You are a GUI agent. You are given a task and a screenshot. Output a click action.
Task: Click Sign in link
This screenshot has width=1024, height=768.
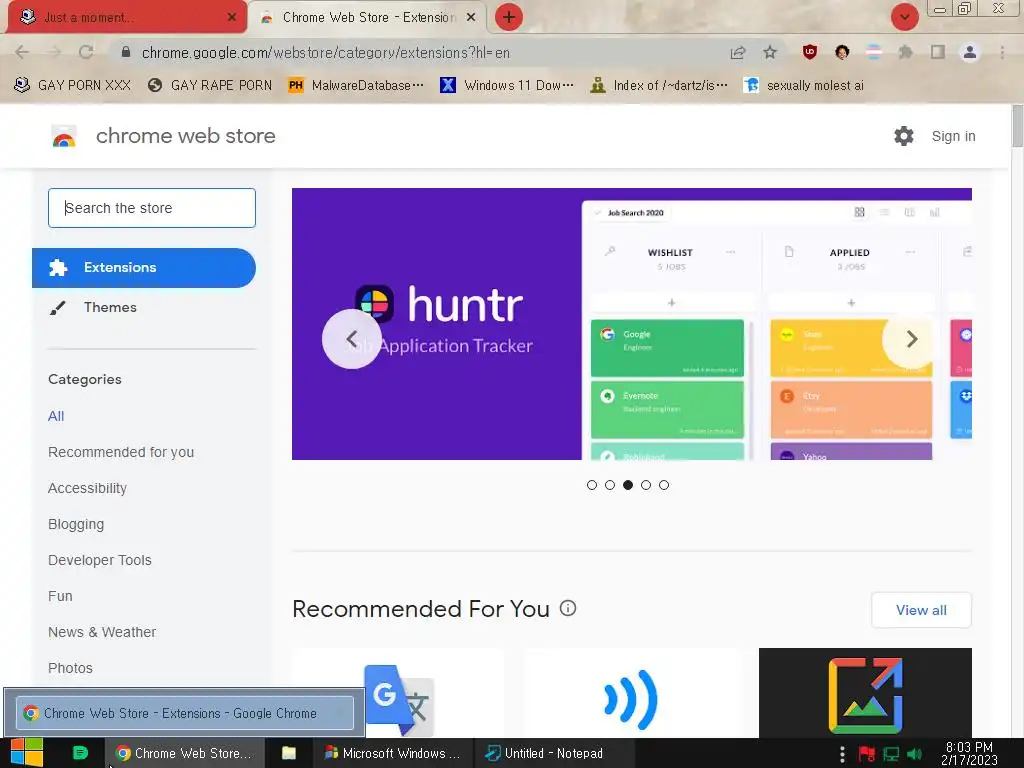coord(953,136)
